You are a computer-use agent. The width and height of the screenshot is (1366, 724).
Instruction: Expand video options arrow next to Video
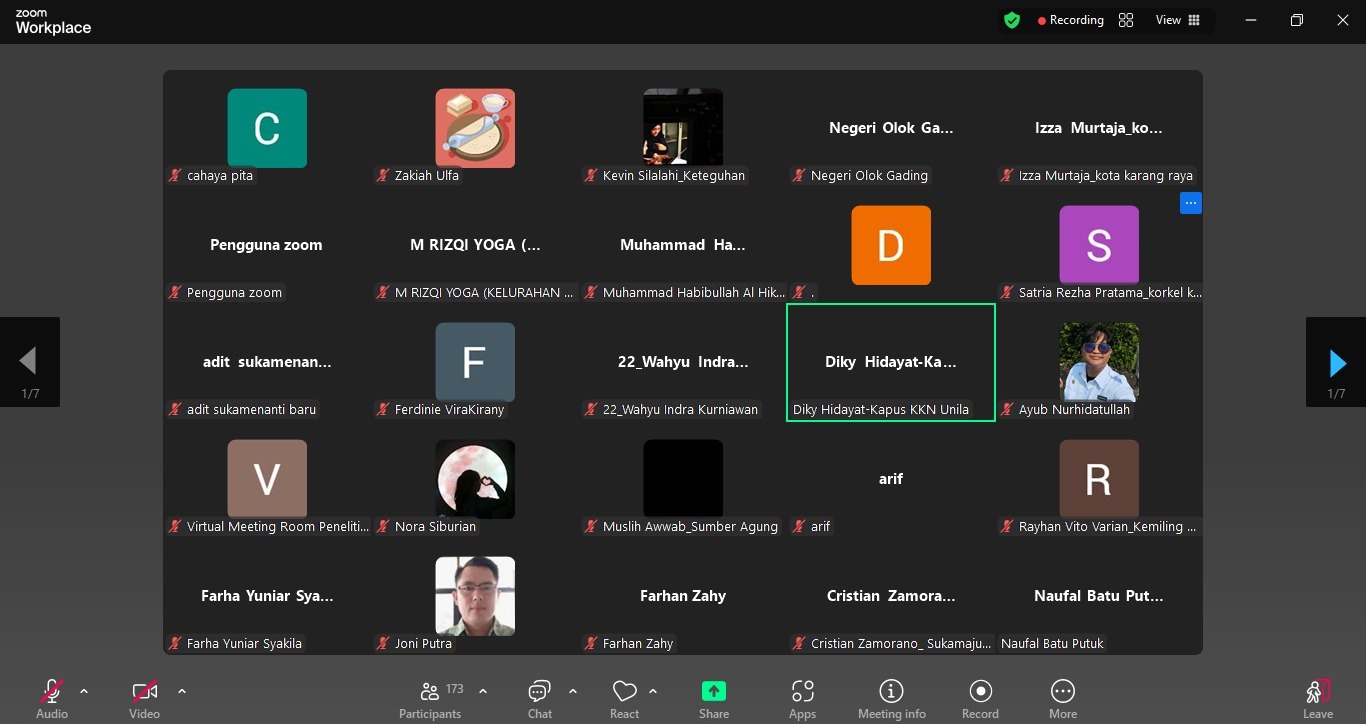pyautogui.click(x=181, y=691)
